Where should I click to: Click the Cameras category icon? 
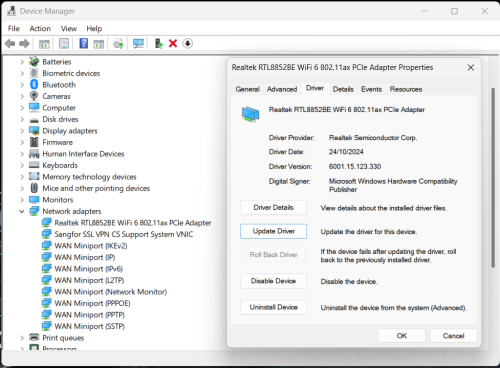pyautogui.click(x=34, y=96)
